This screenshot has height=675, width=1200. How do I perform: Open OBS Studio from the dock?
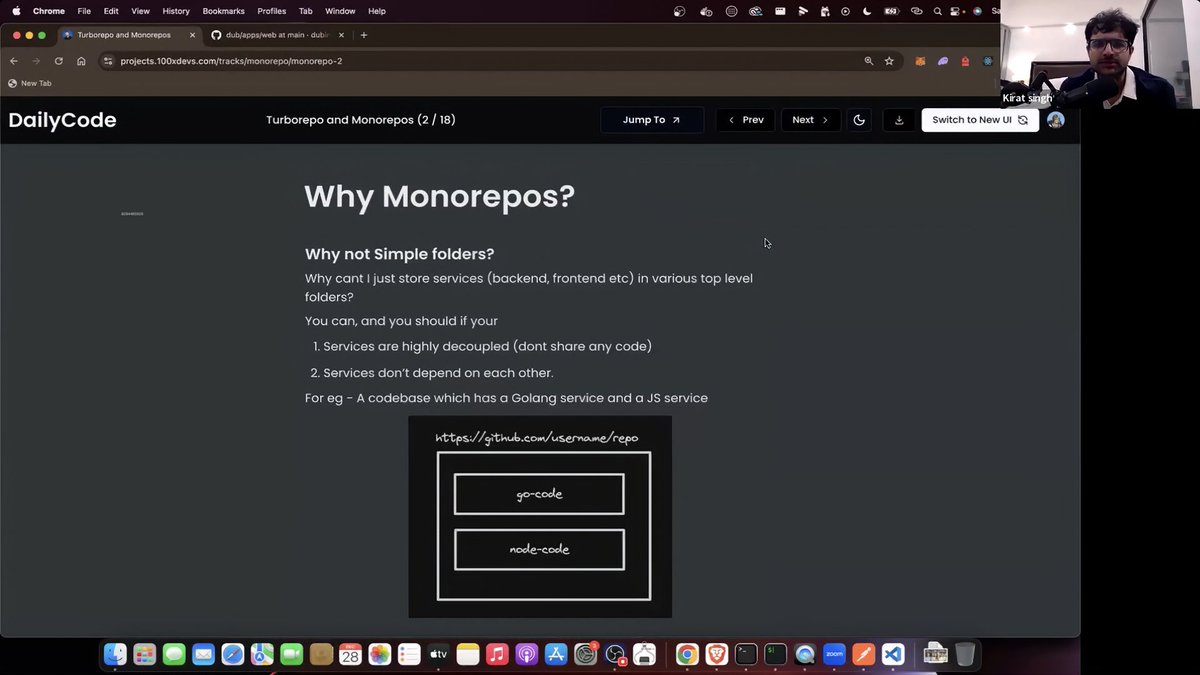(x=615, y=655)
